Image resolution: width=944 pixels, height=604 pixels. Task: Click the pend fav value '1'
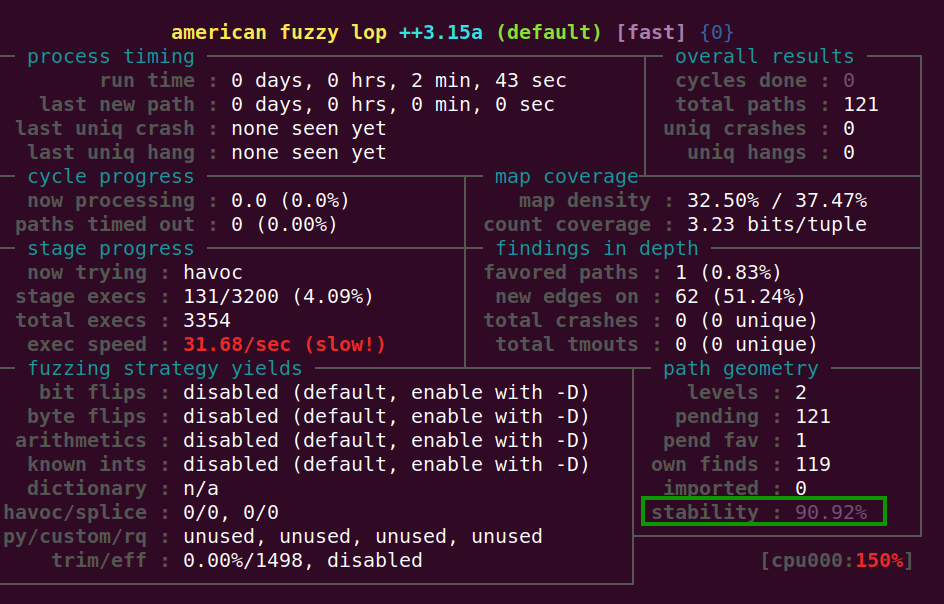(801, 441)
